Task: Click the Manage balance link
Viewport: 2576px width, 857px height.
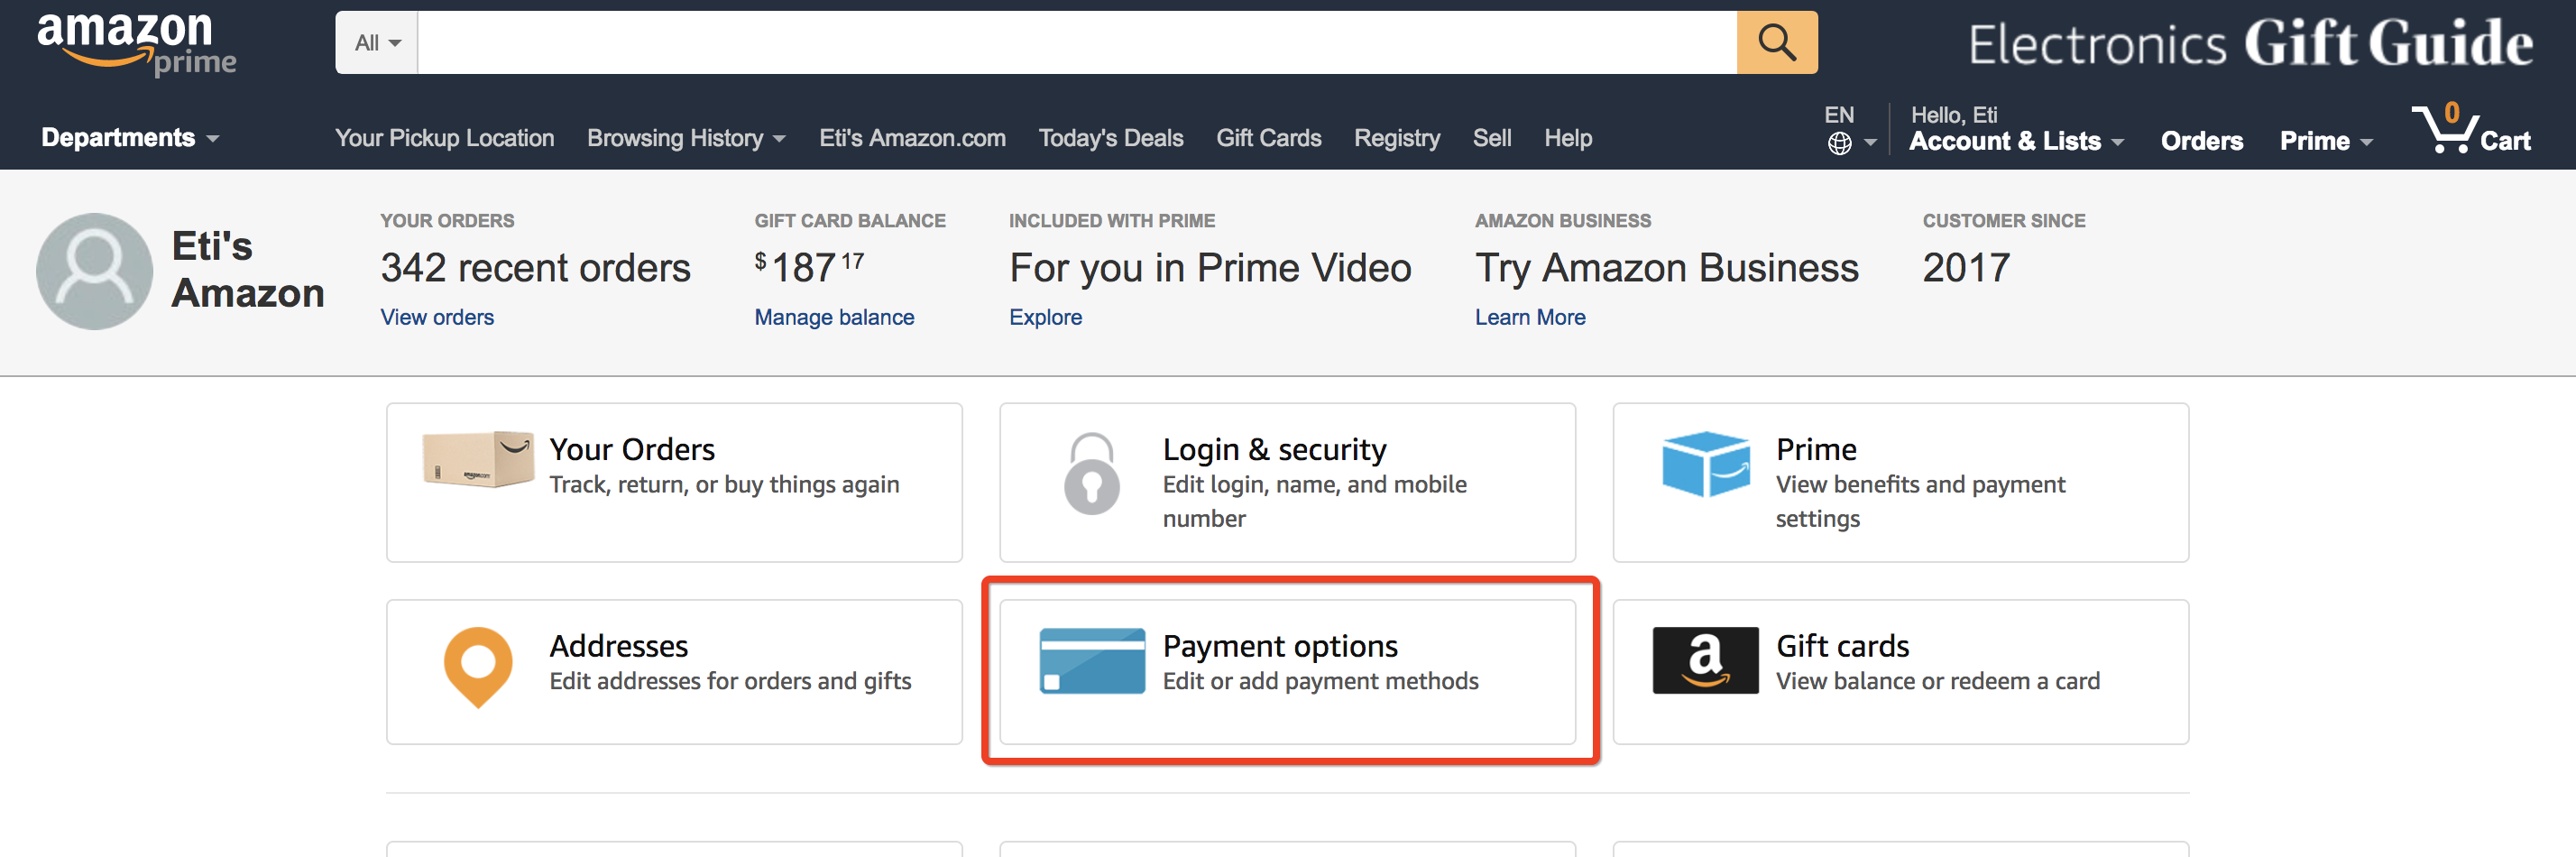Action: (x=834, y=317)
